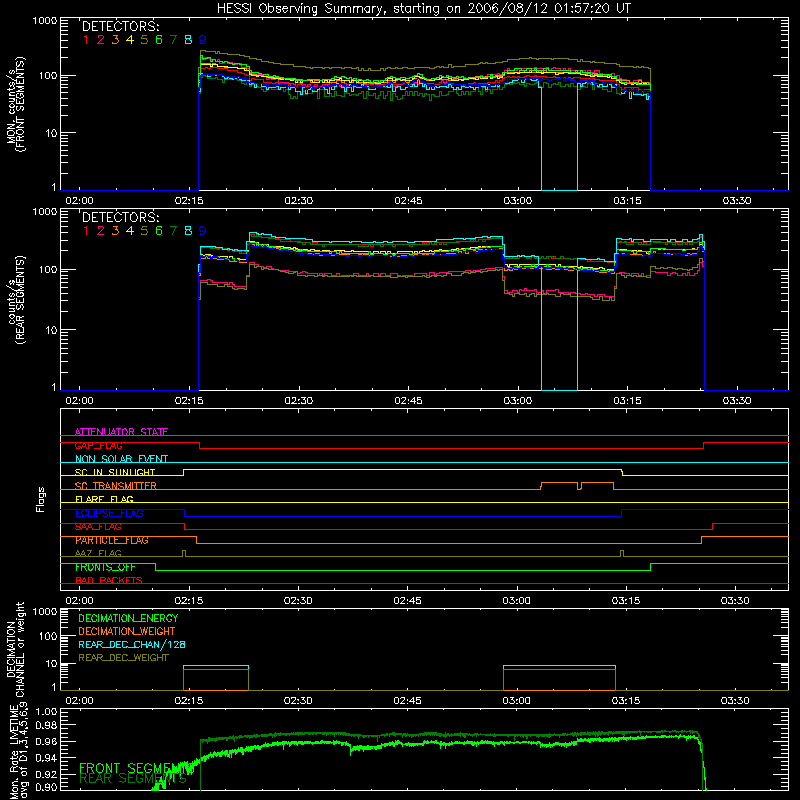Select blue detector 9 in front segments legend

[x=203, y=40]
